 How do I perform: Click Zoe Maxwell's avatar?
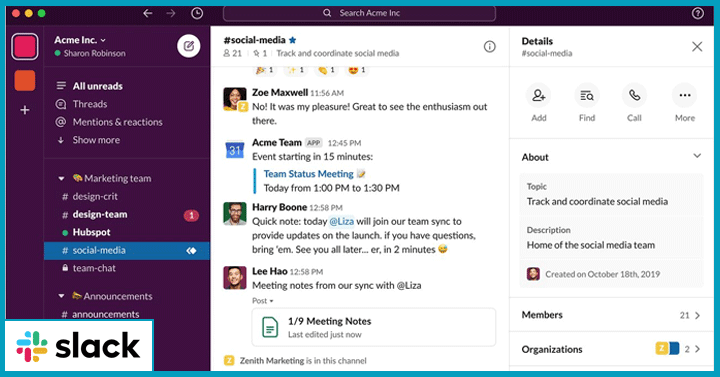pyautogui.click(x=235, y=99)
